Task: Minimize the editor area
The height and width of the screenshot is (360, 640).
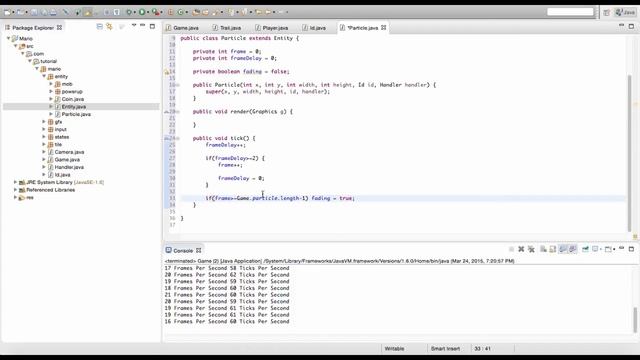Action: (x=621, y=25)
